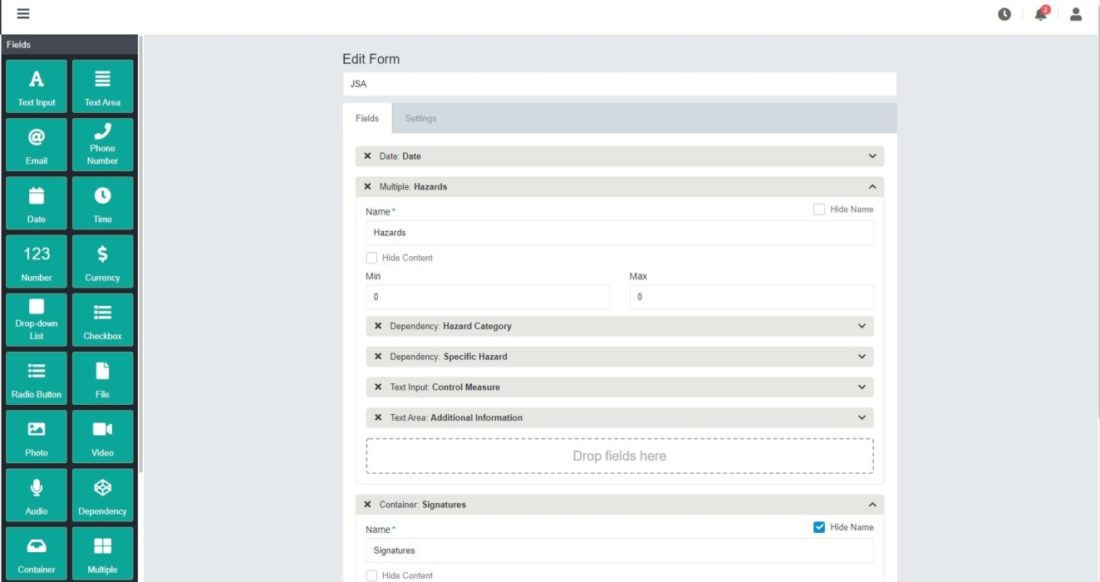This screenshot has height=582, width=1100.
Task: Select the Video field tile
Action: click(102, 437)
